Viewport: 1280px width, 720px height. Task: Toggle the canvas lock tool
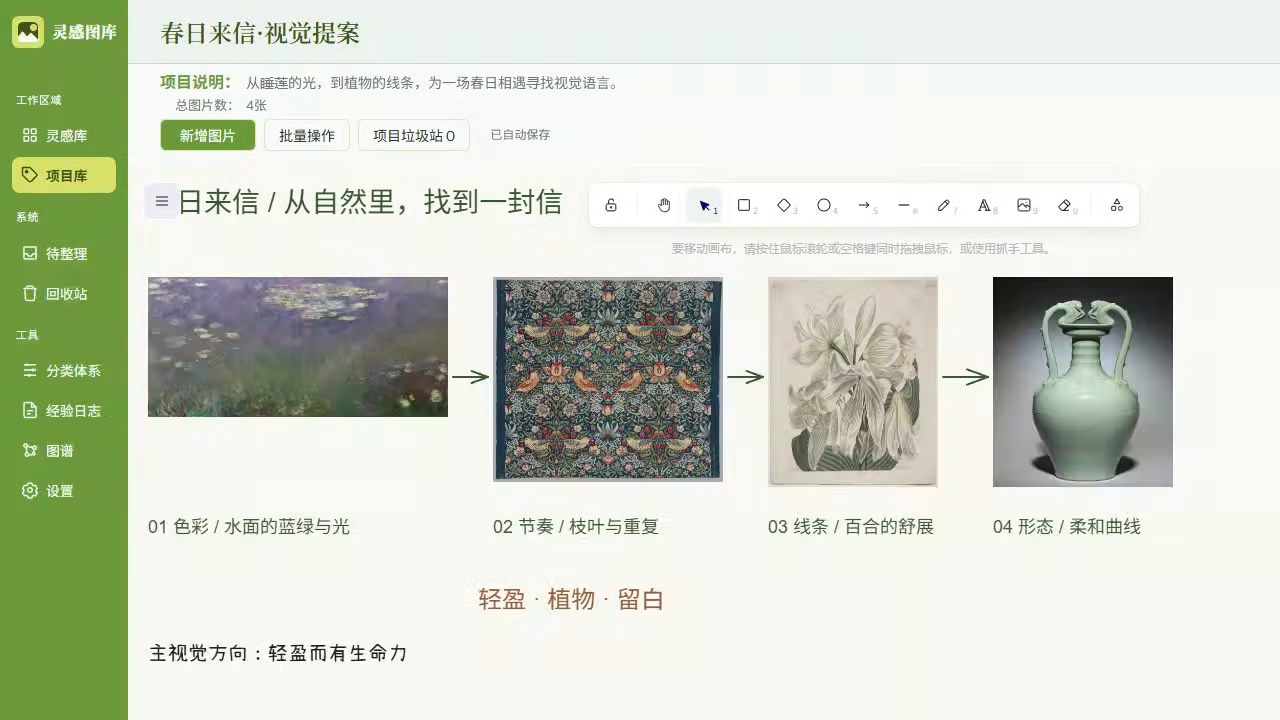pyautogui.click(x=611, y=205)
